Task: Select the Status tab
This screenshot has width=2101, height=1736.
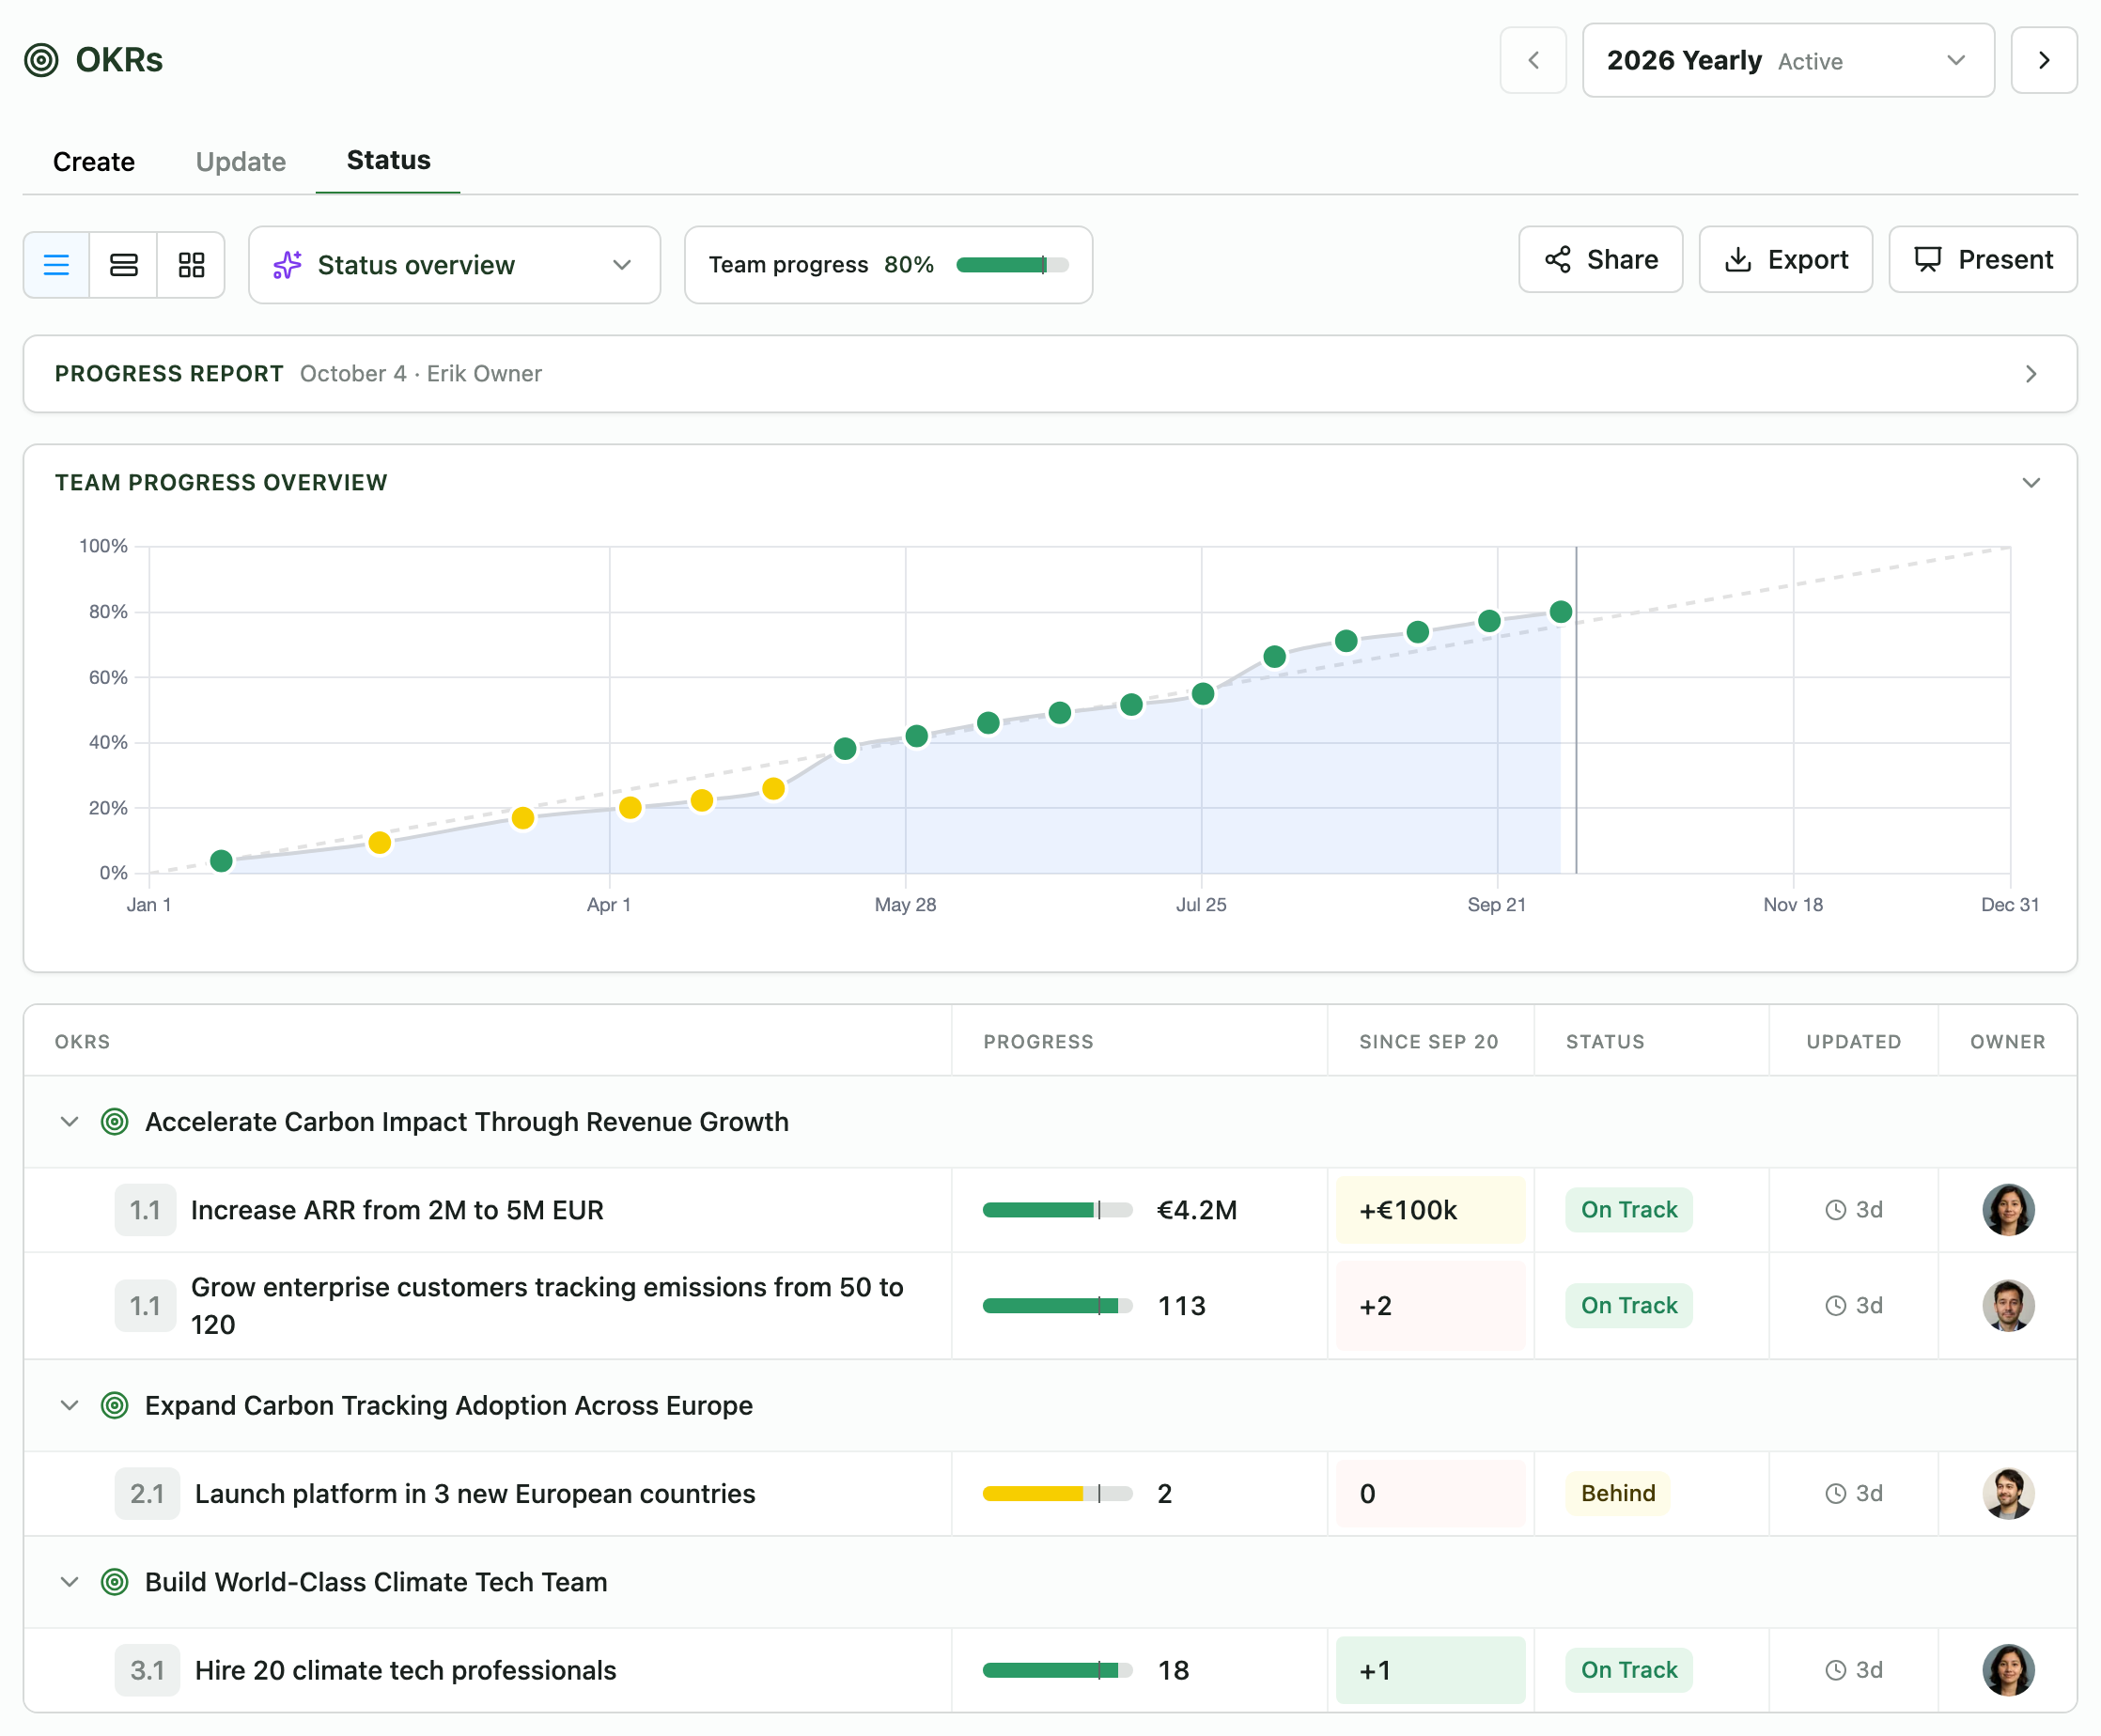Action: [x=388, y=160]
